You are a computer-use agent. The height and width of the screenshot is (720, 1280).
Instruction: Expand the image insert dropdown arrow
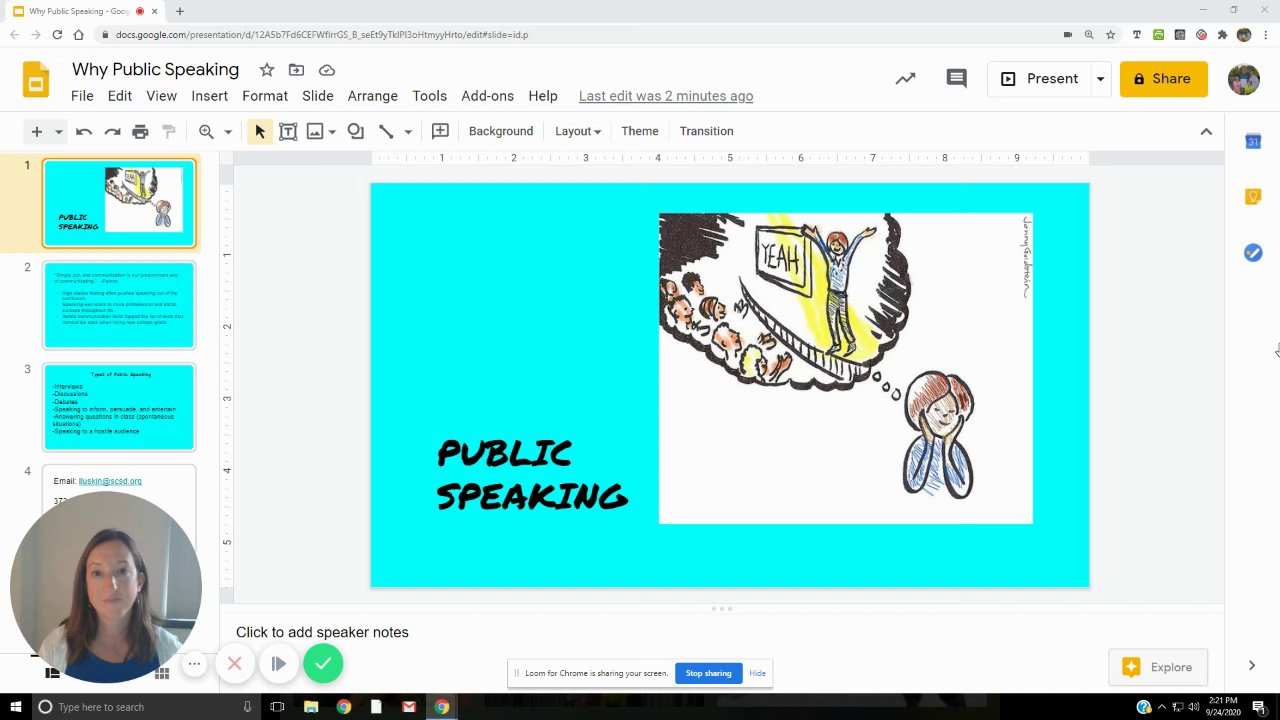[332, 132]
